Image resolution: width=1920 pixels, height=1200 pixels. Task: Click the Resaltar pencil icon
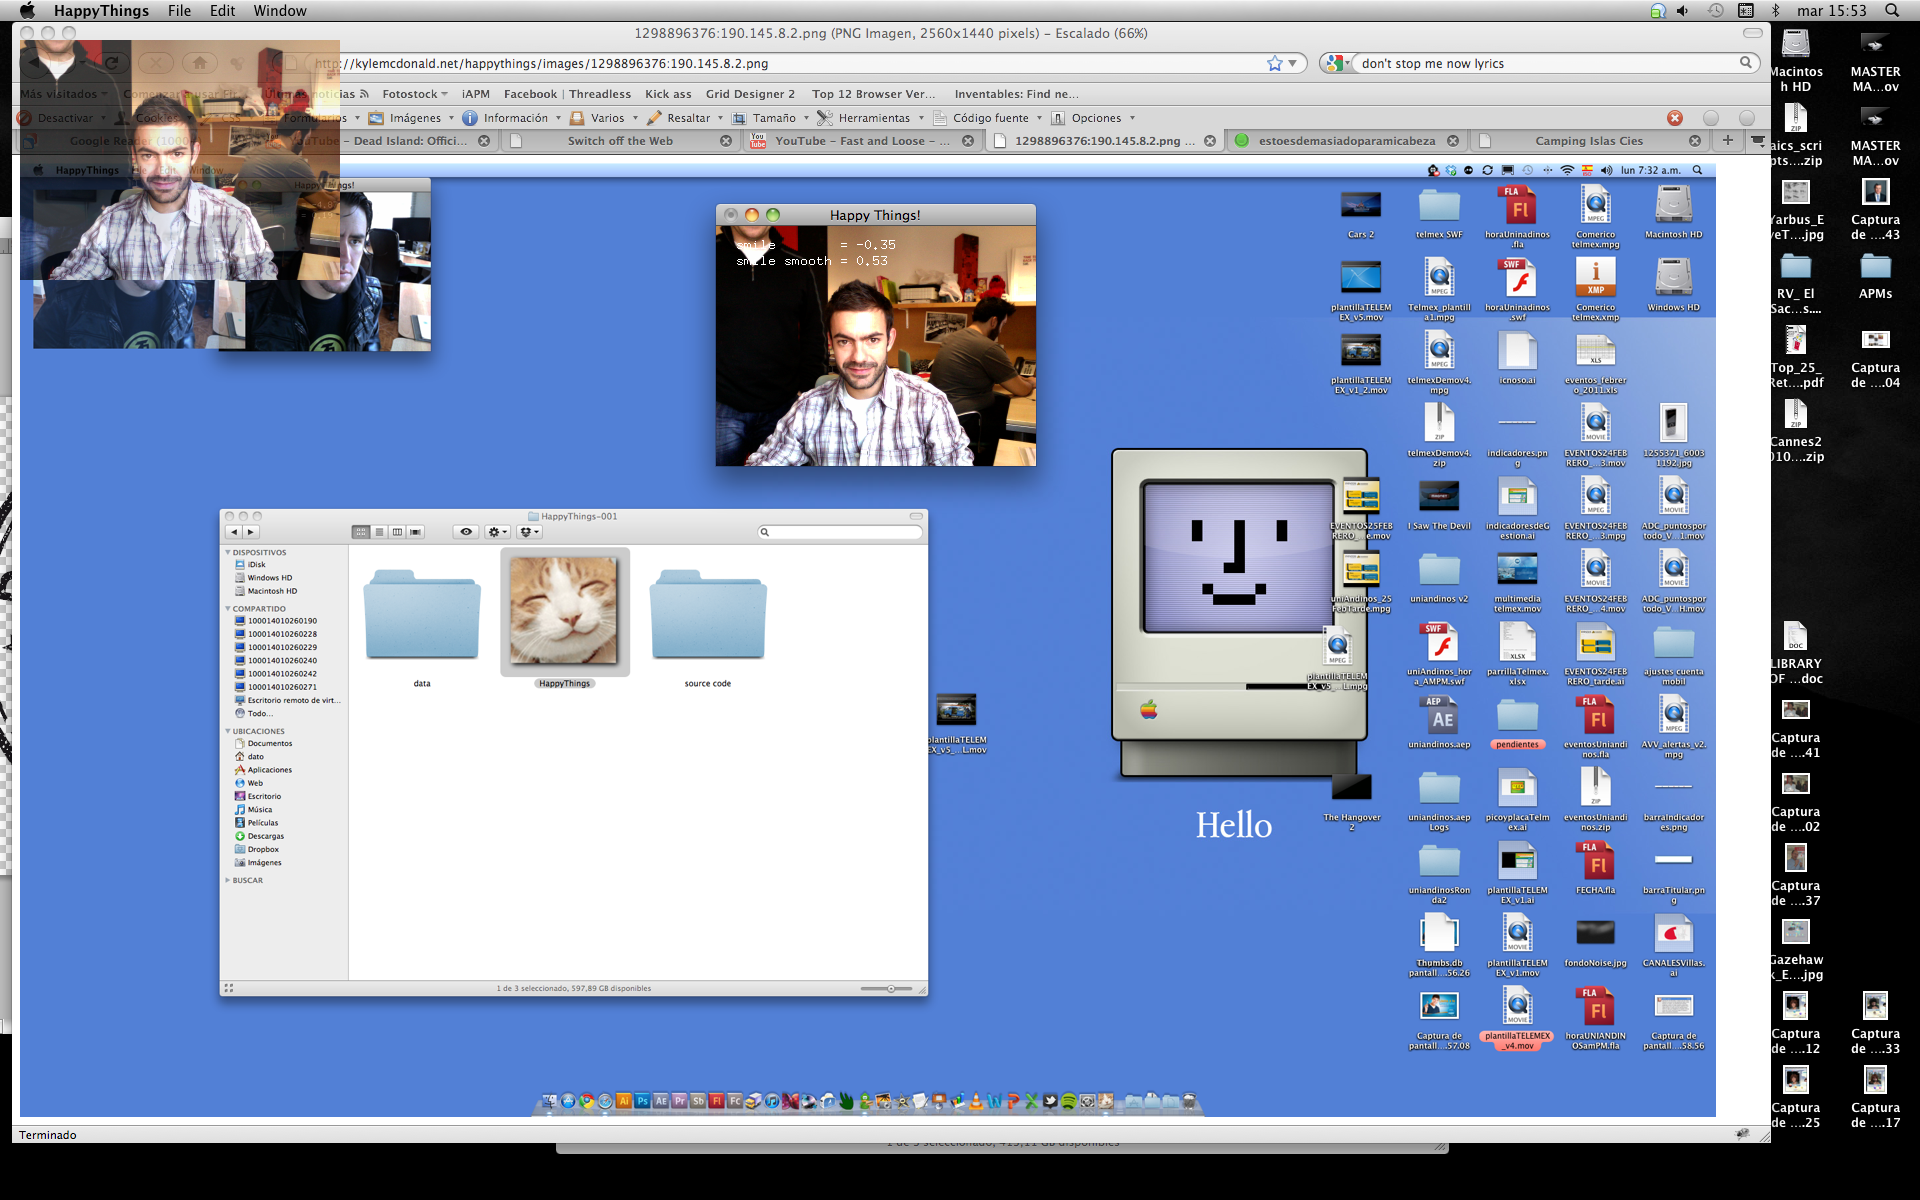(655, 118)
